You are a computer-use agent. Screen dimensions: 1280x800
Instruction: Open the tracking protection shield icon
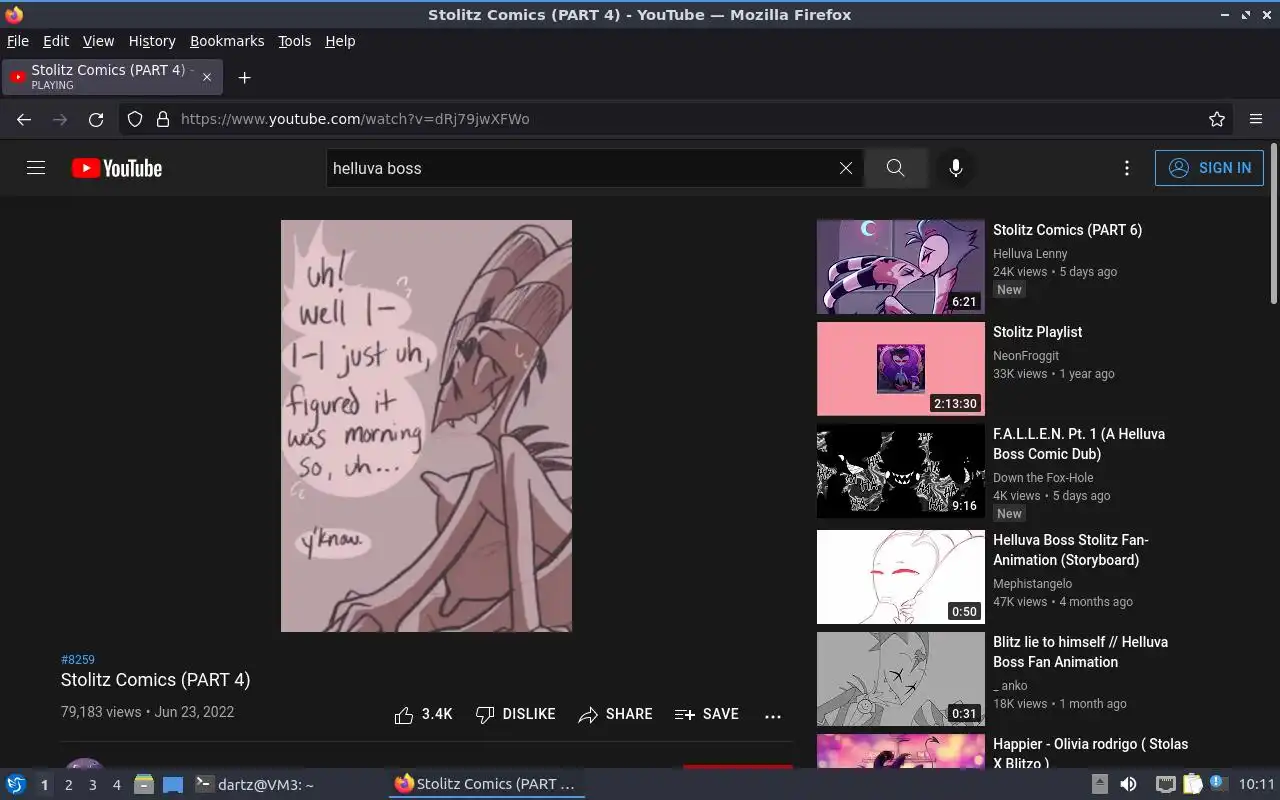click(135, 119)
